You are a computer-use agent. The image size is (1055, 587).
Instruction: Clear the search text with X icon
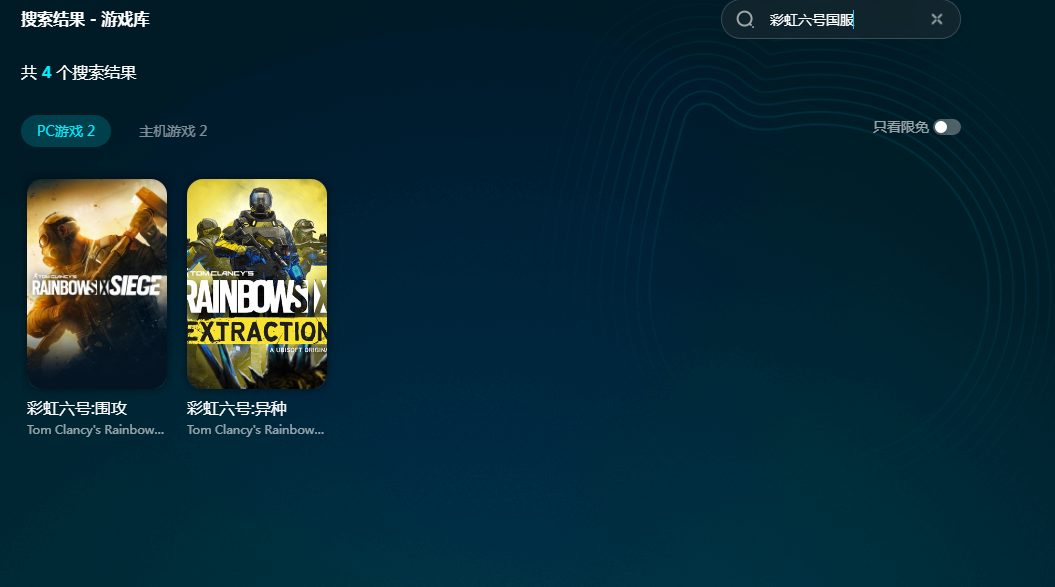click(x=936, y=20)
